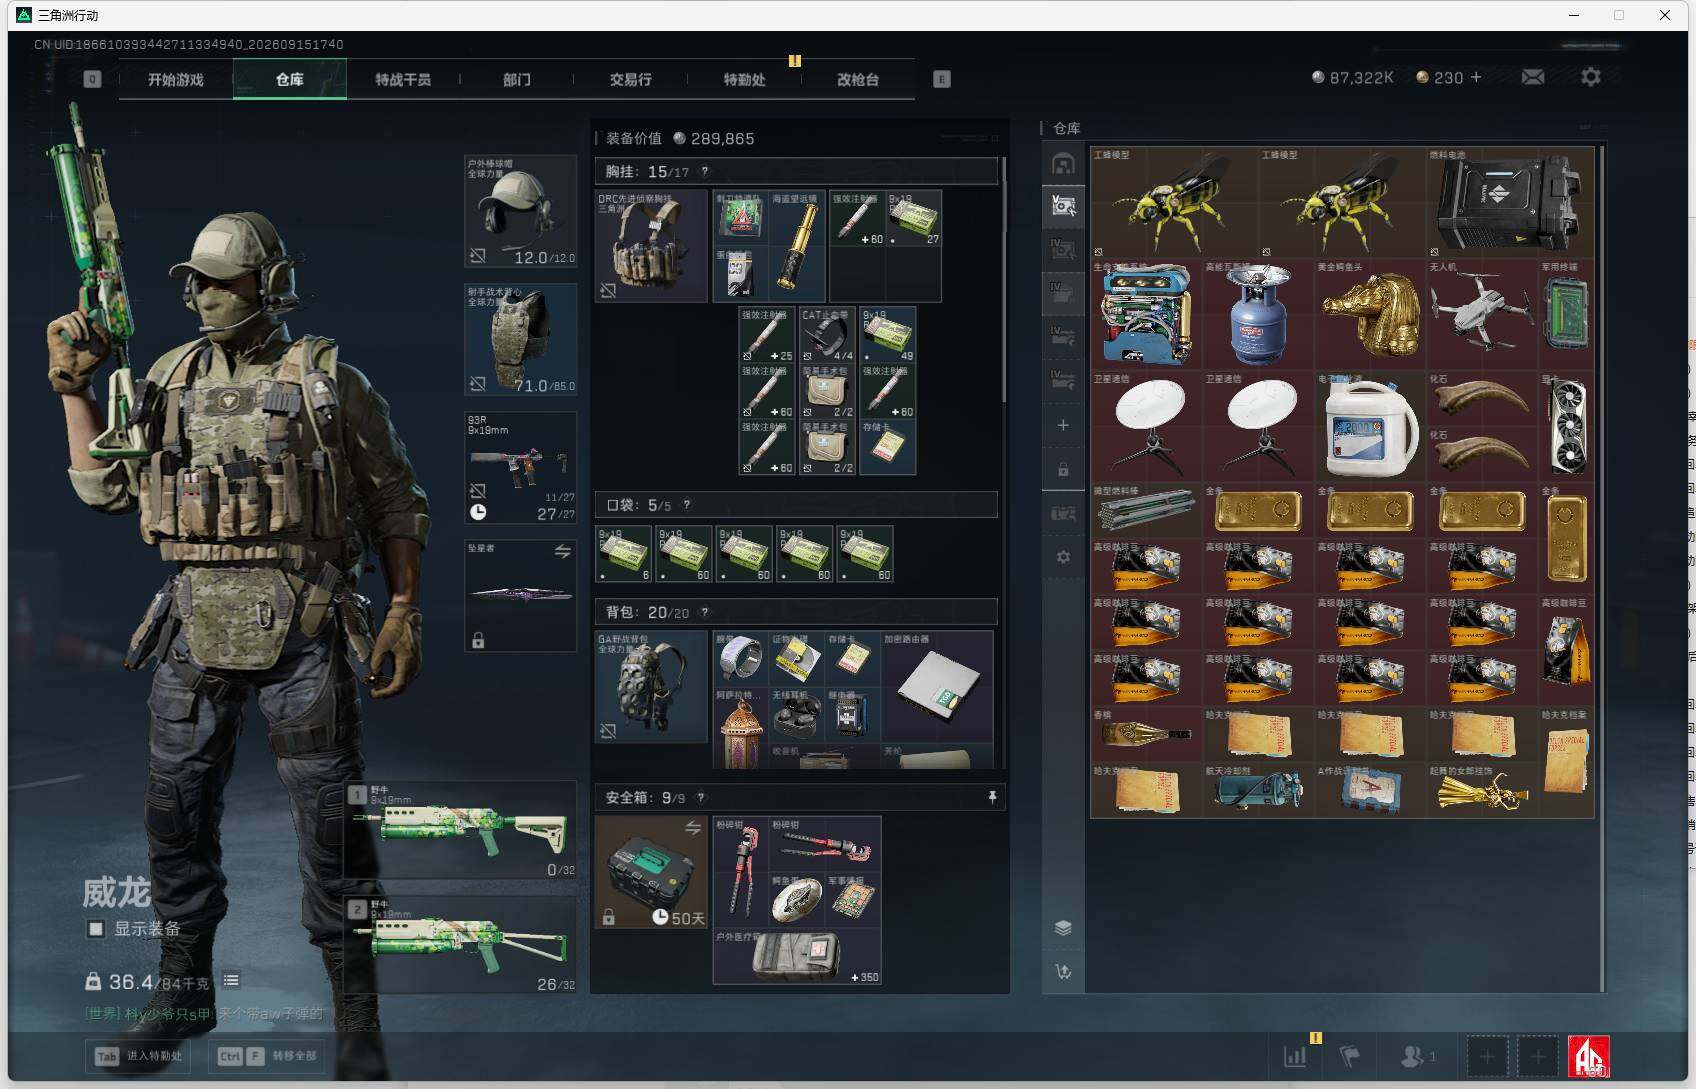Image resolution: width=1696 pixels, height=1089 pixels.
Task: Open the squad members icon
Action: [1418, 1056]
